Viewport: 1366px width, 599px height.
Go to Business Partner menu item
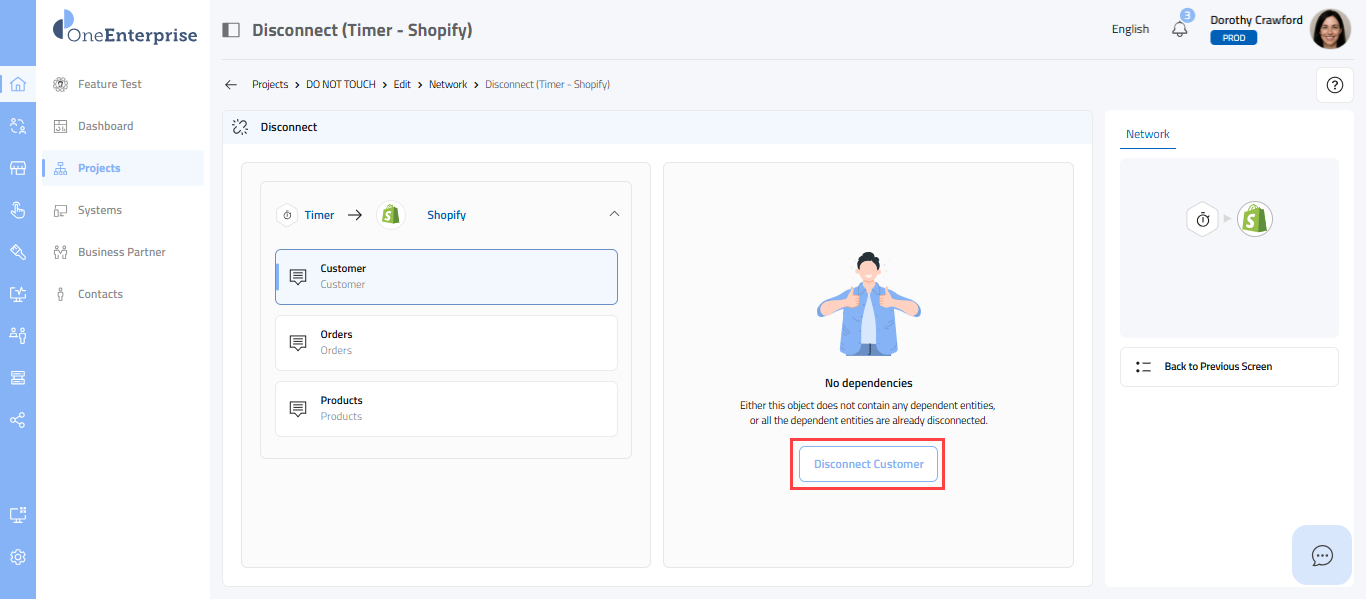coord(121,252)
